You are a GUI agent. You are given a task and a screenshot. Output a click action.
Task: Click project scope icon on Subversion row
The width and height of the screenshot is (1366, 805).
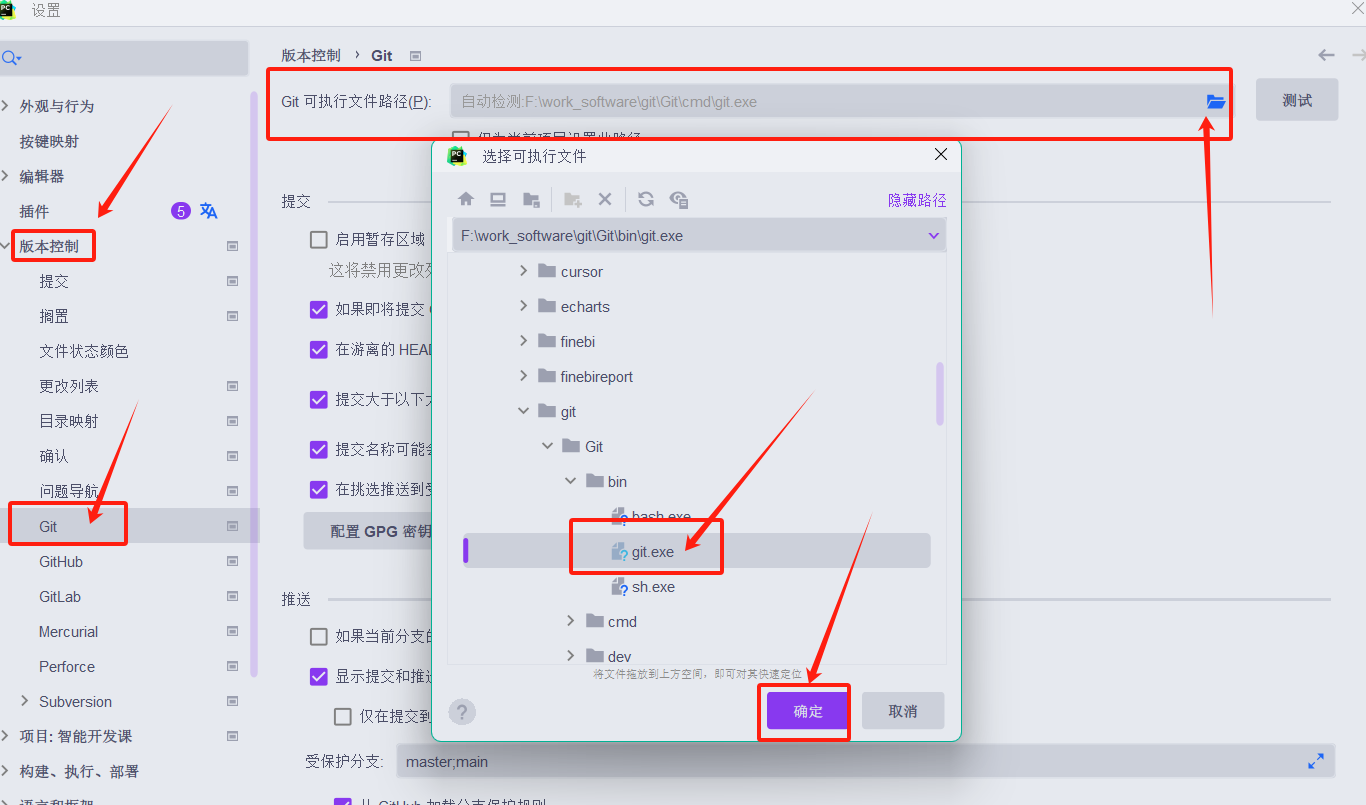233,701
